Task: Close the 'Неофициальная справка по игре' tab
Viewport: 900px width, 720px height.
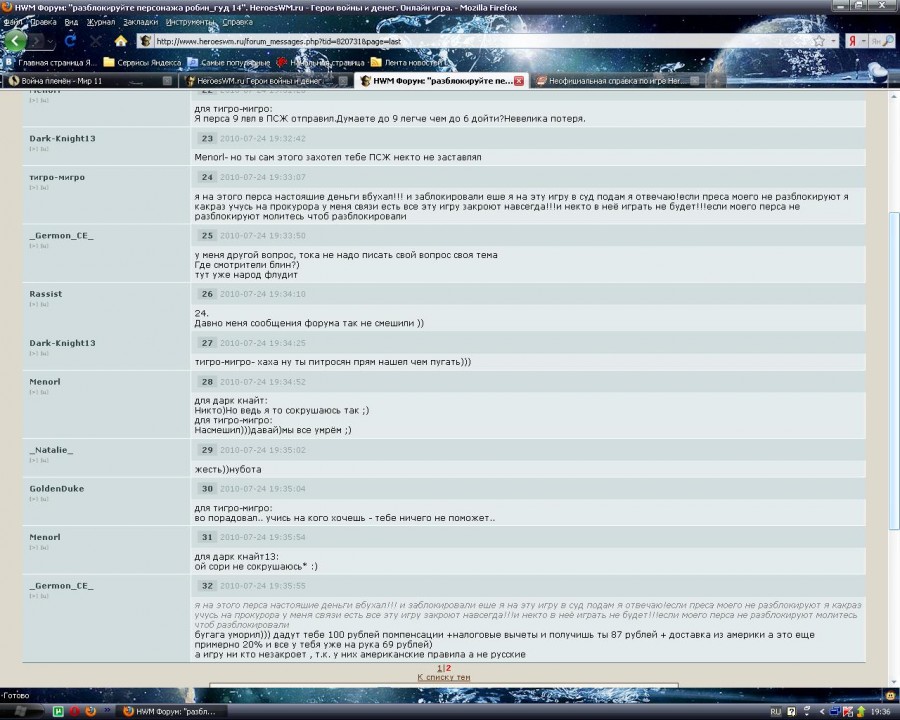Action: click(x=695, y=81)
